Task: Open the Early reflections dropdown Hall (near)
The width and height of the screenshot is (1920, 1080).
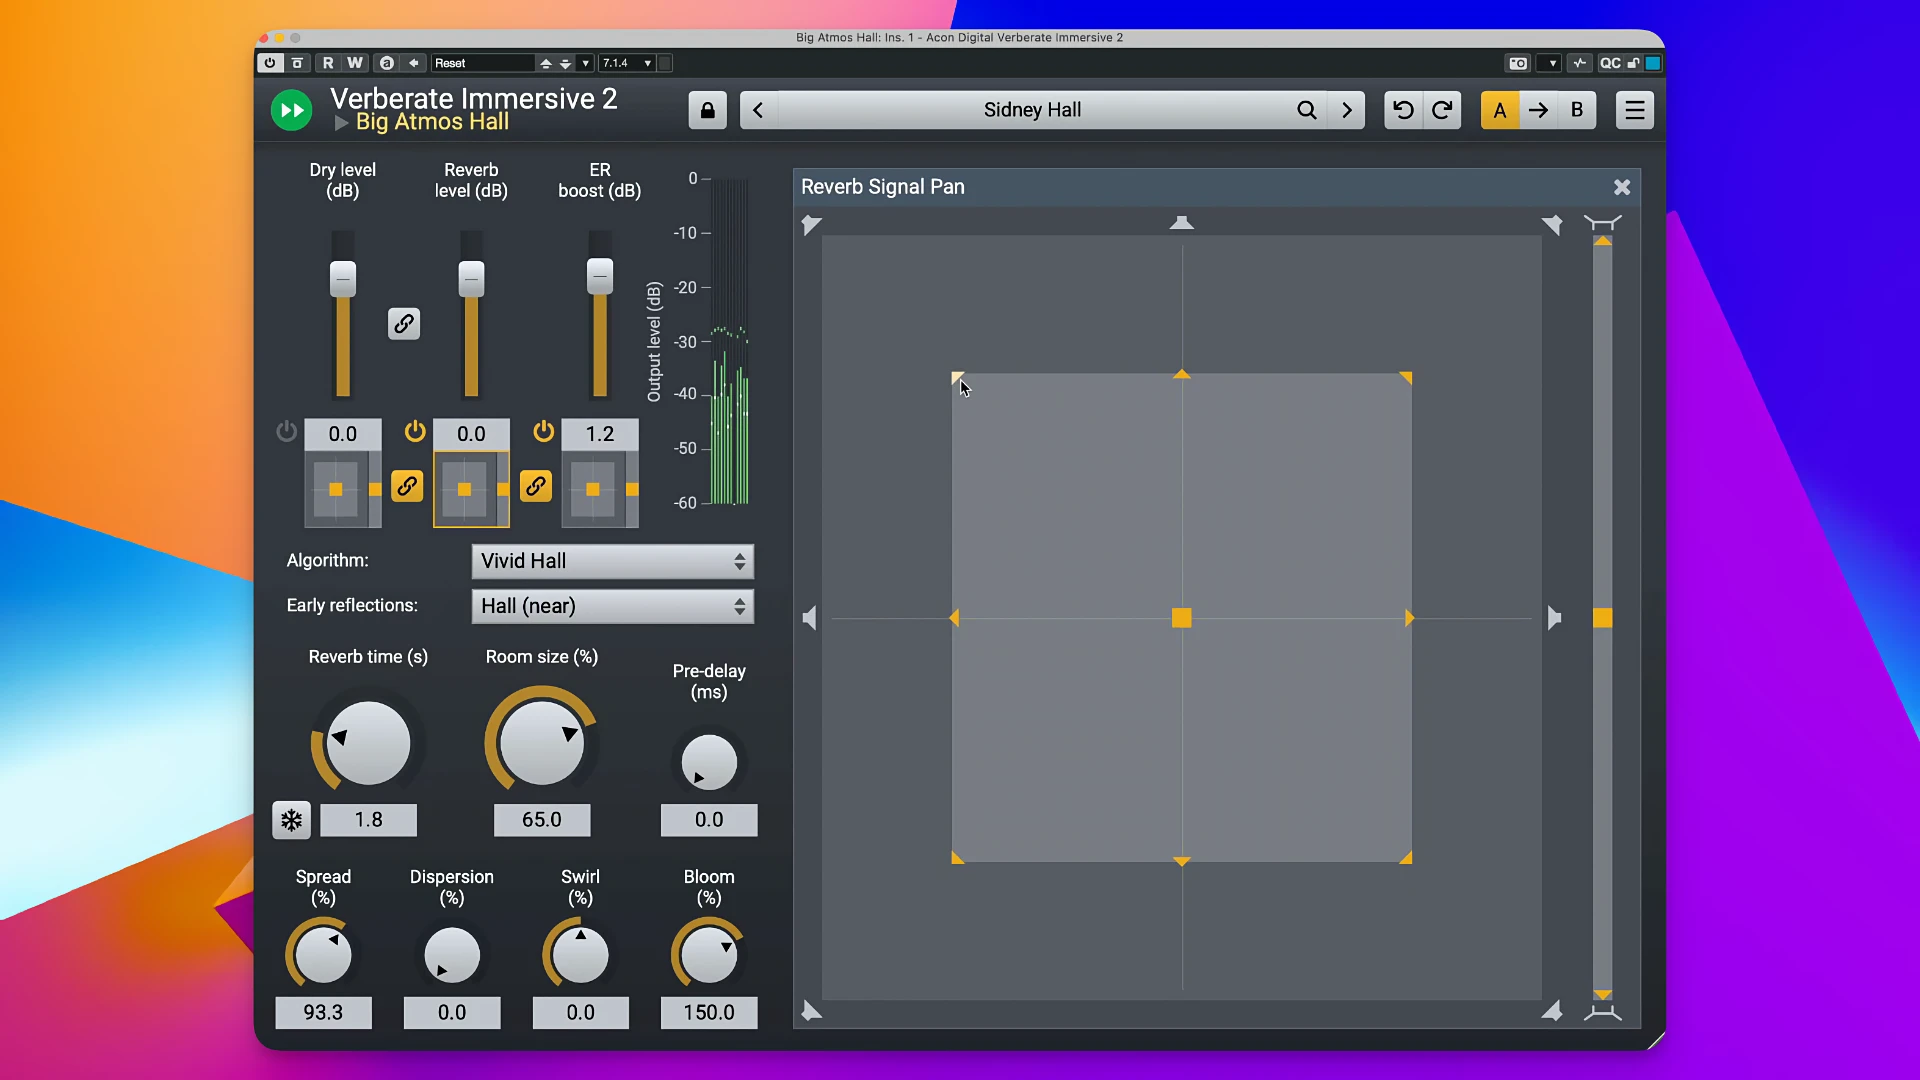Action: (x=613, y=606)
